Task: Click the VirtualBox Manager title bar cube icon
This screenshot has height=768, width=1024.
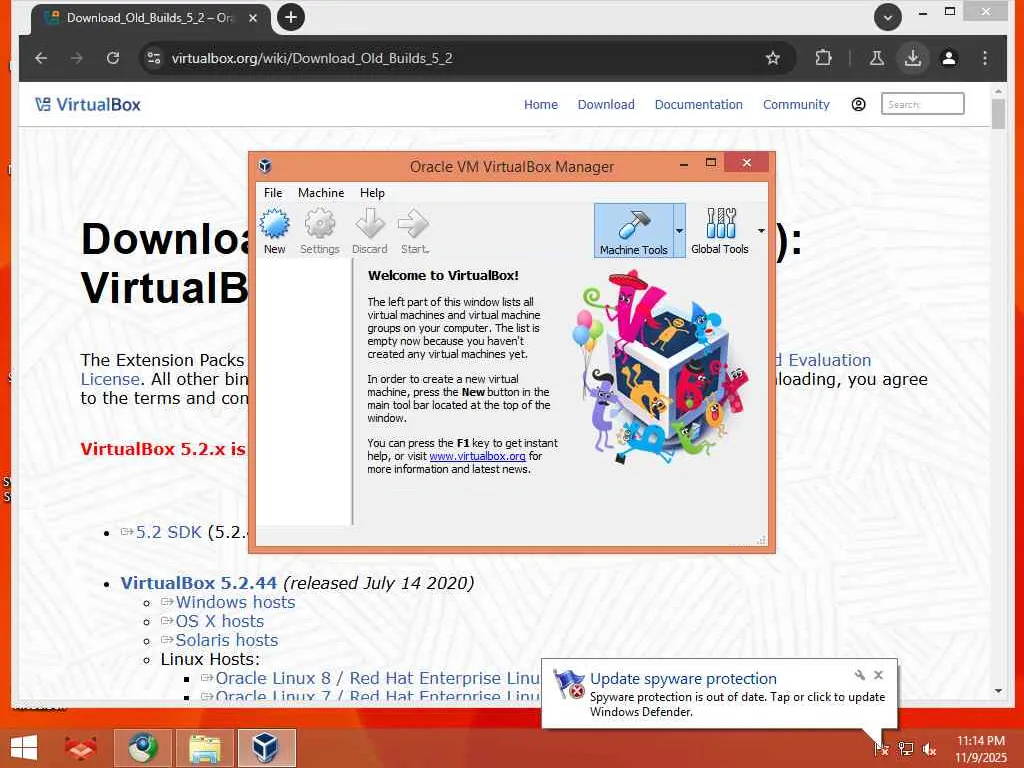Action: 265,166
